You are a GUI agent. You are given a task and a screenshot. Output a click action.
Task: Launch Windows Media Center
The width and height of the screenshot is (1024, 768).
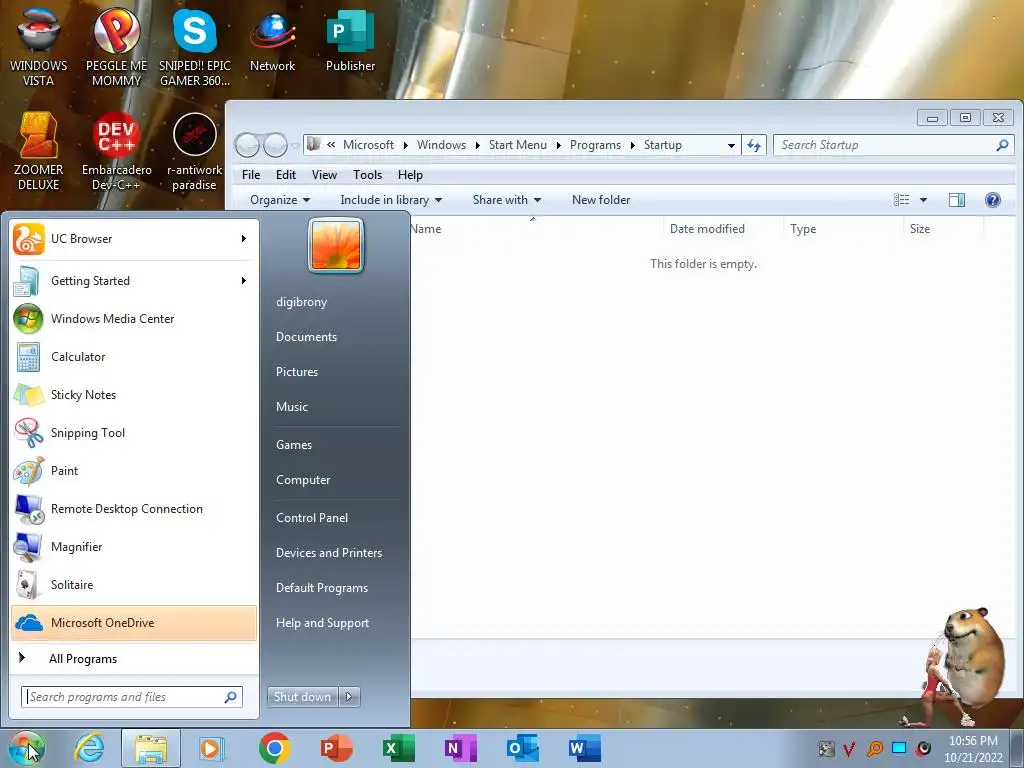[x=134, y=319]
